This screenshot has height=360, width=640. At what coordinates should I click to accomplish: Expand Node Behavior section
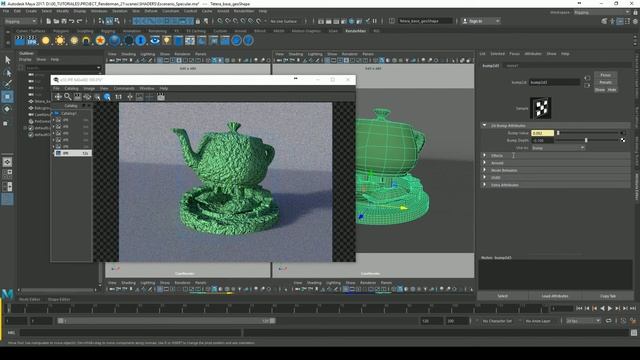pyautogui.click(x=484, y=170)
